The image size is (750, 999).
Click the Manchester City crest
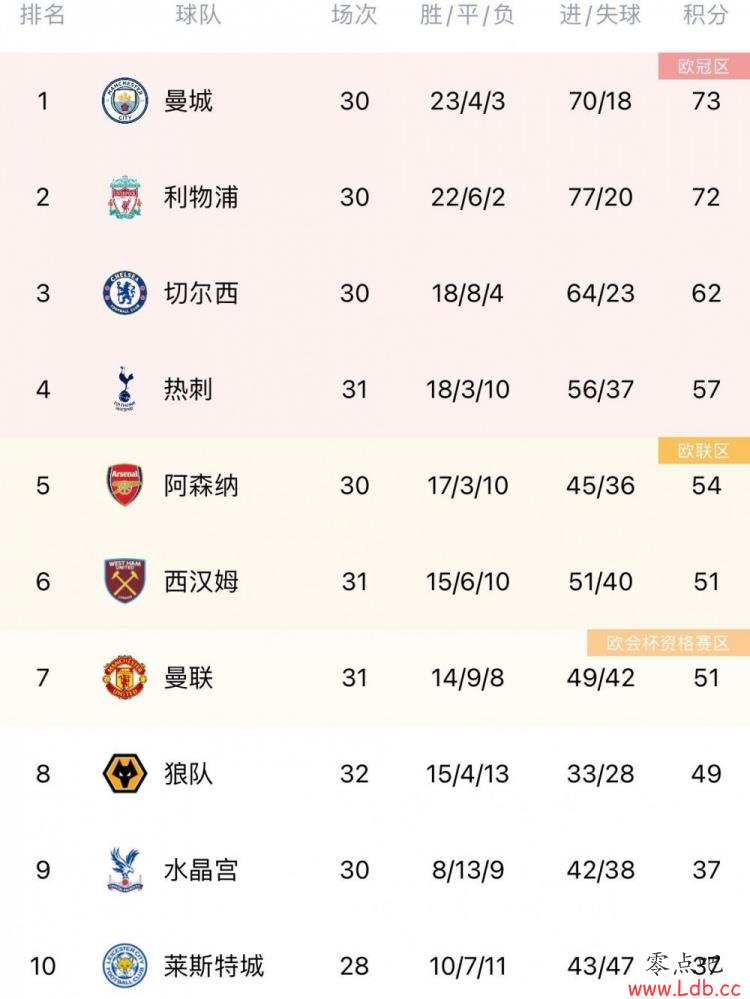tap(125, 101)
